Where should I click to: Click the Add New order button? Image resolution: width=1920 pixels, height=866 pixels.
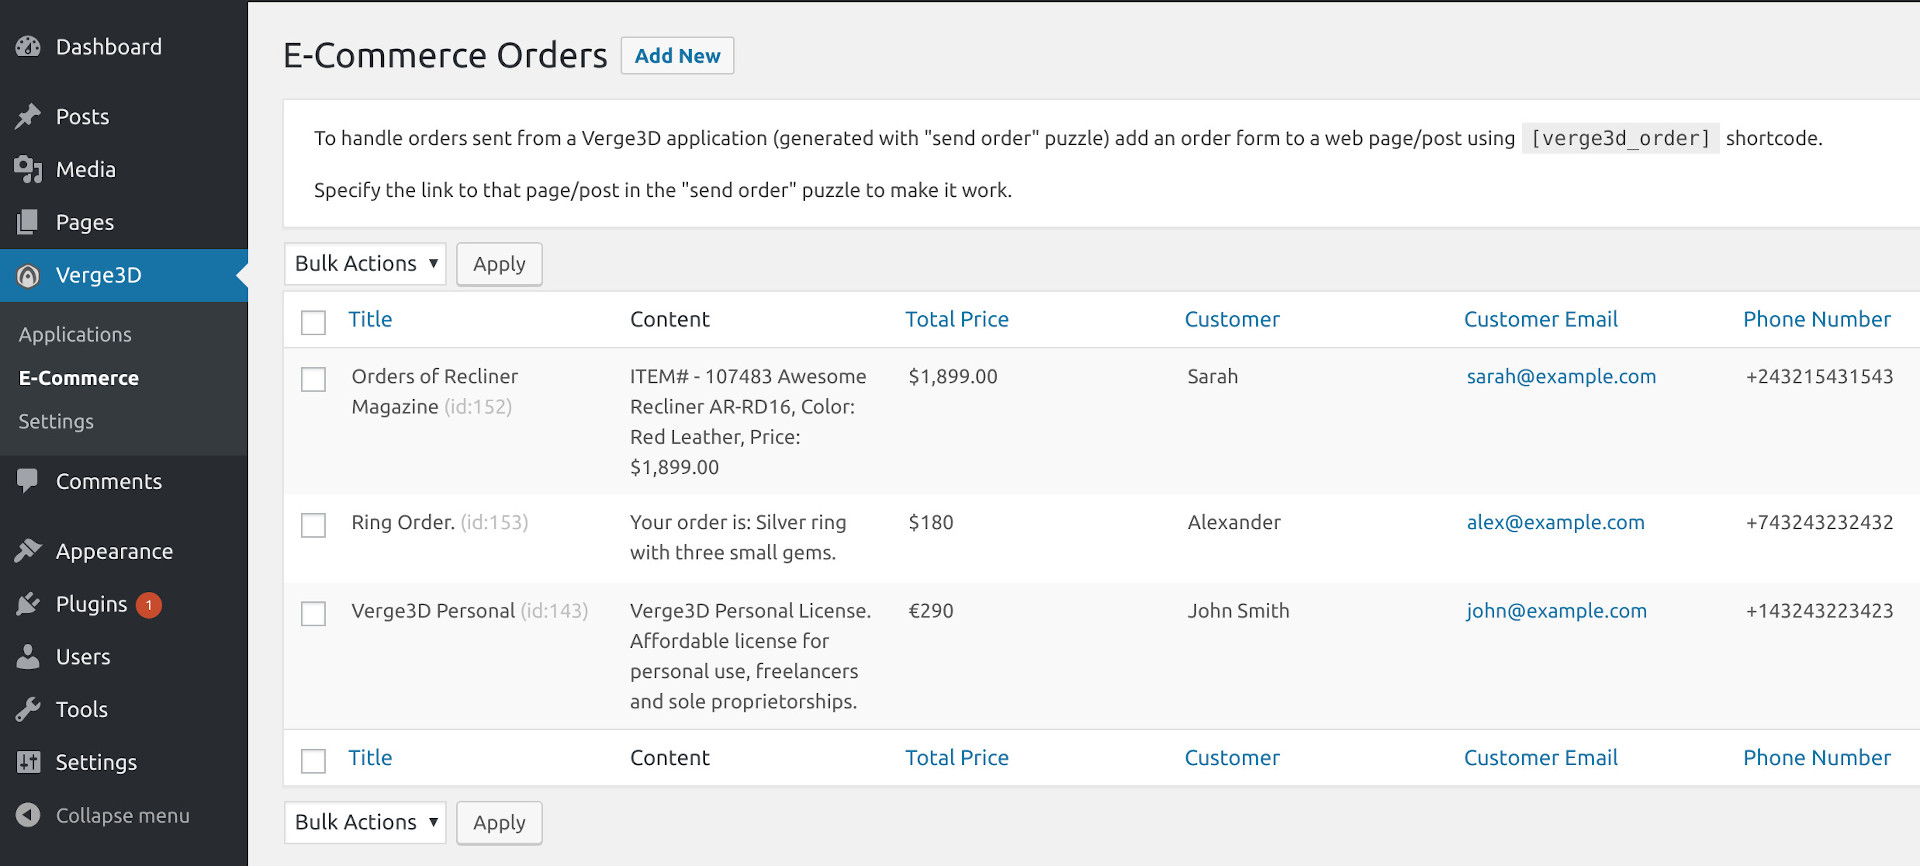677,56
